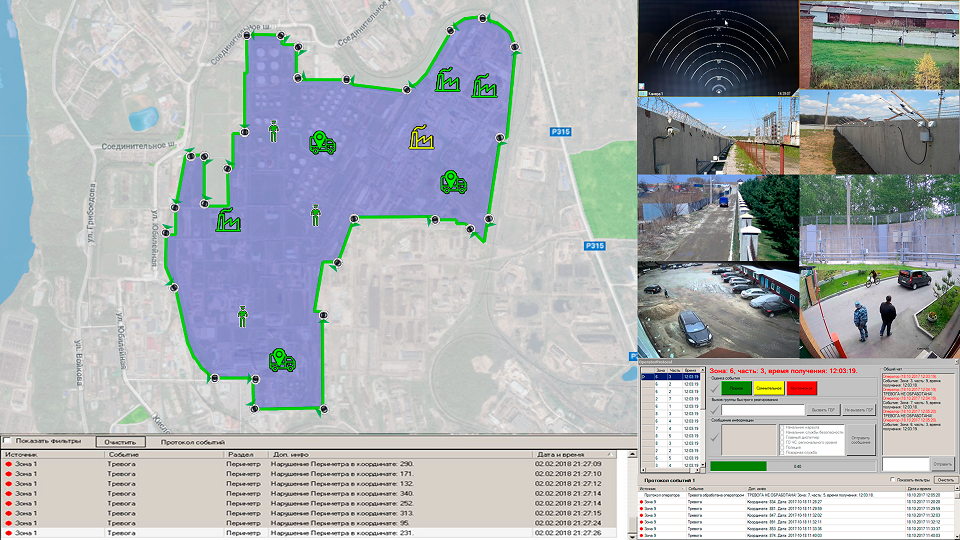Open the parking lot camera feed
This screenshot has width=960, height=540.
(718, 310)
